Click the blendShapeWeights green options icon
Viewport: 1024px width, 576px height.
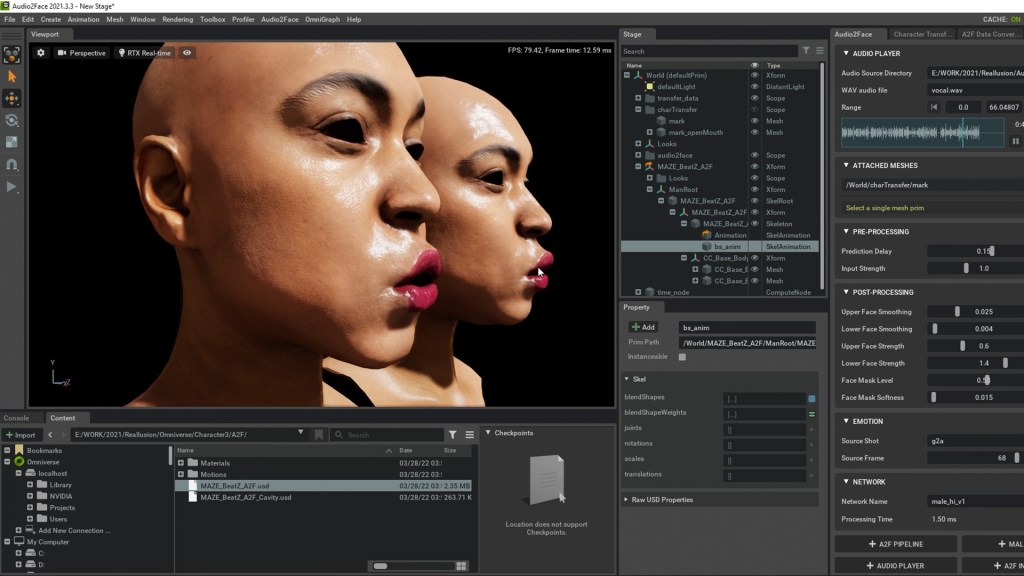(x=812, y=414)
